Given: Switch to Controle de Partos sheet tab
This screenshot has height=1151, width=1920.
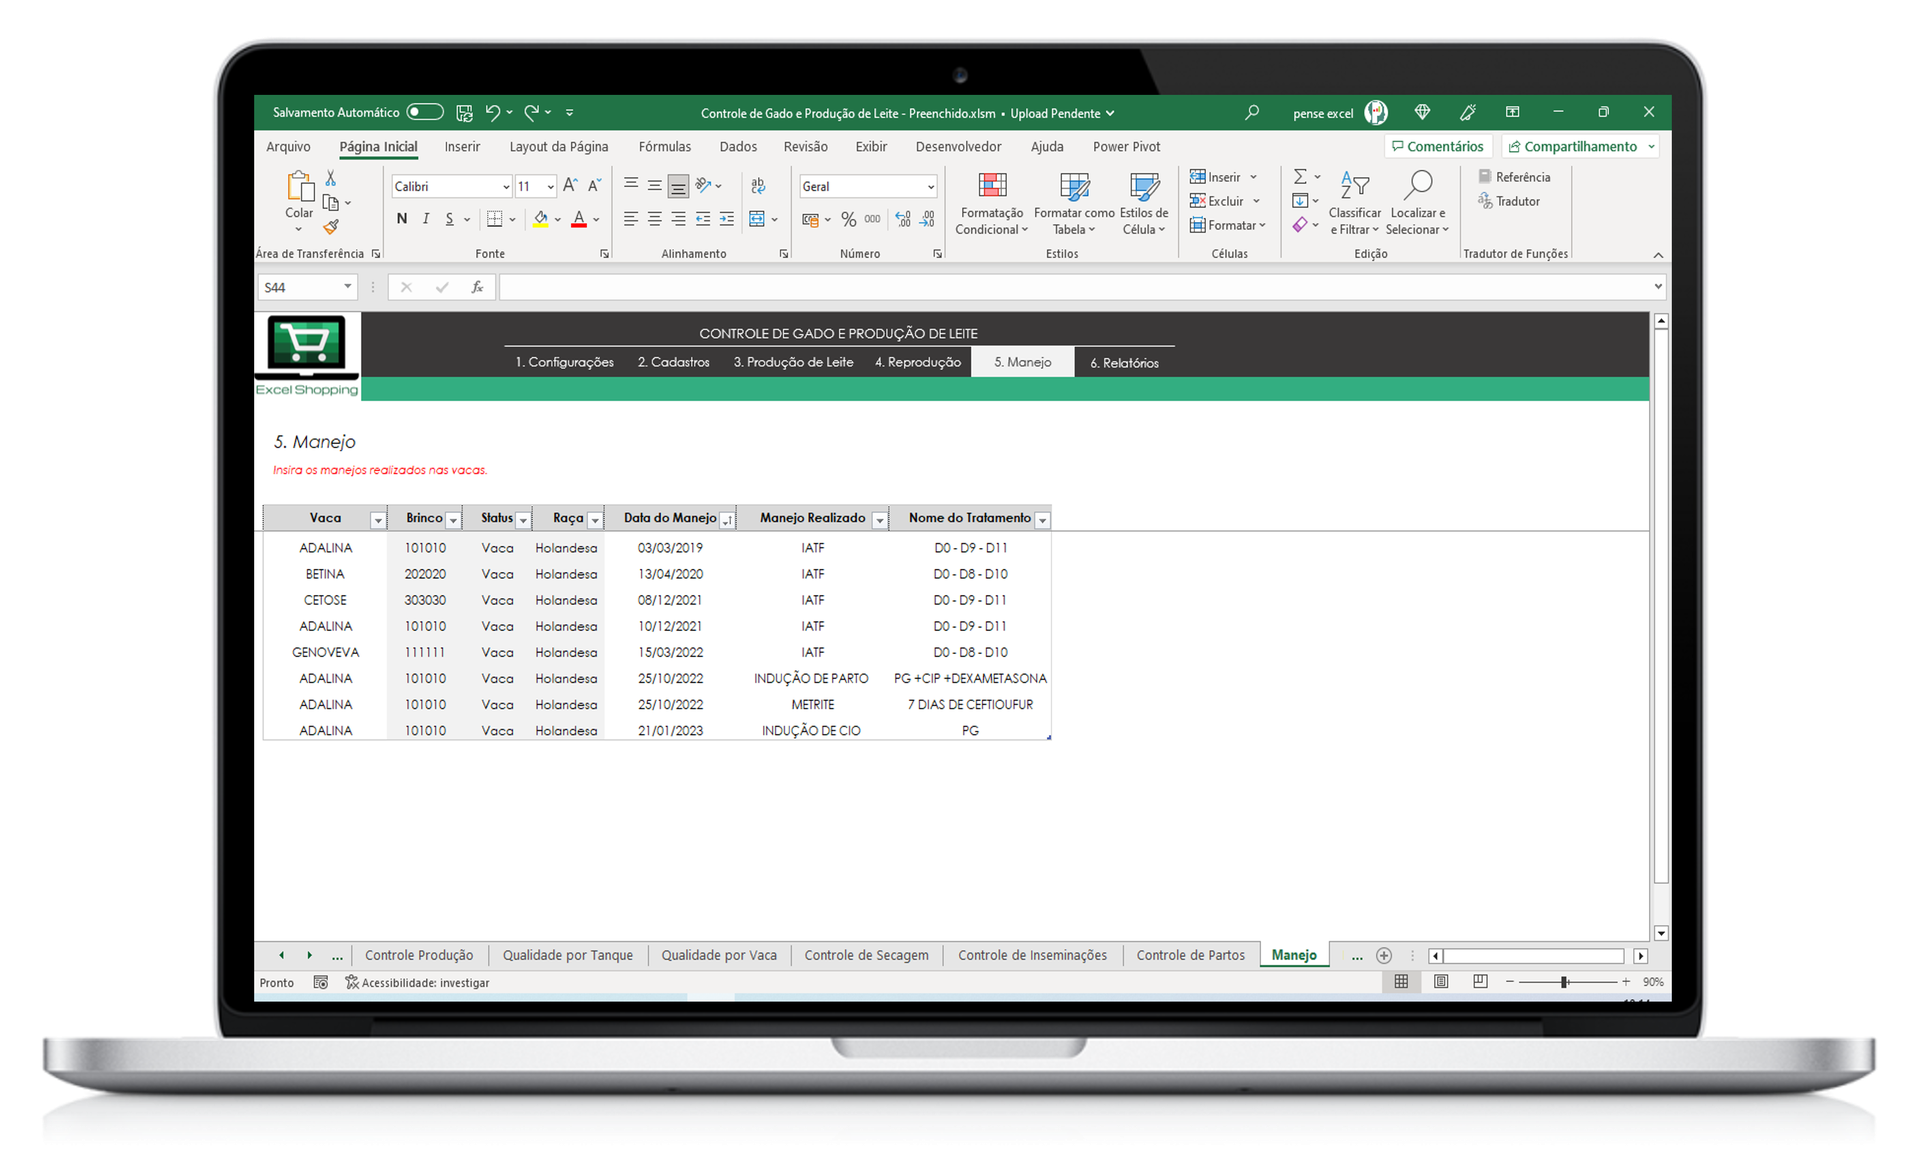Looking at the screenshot, I should click(x=1190, y=955).
